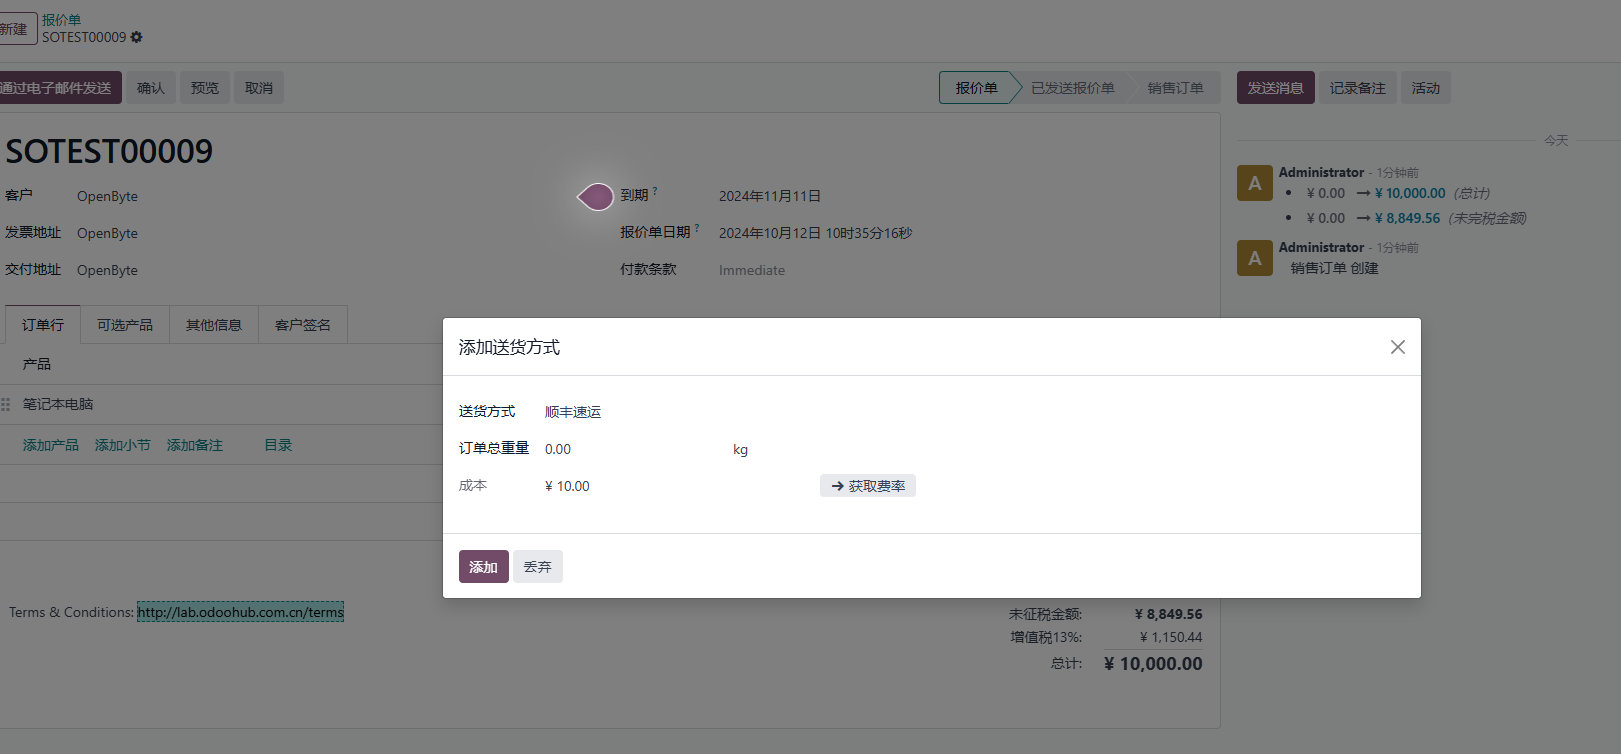Click the 添加小节 link
The width and height of the screenshot is (1621, 754).
click(x=123, y=445)
